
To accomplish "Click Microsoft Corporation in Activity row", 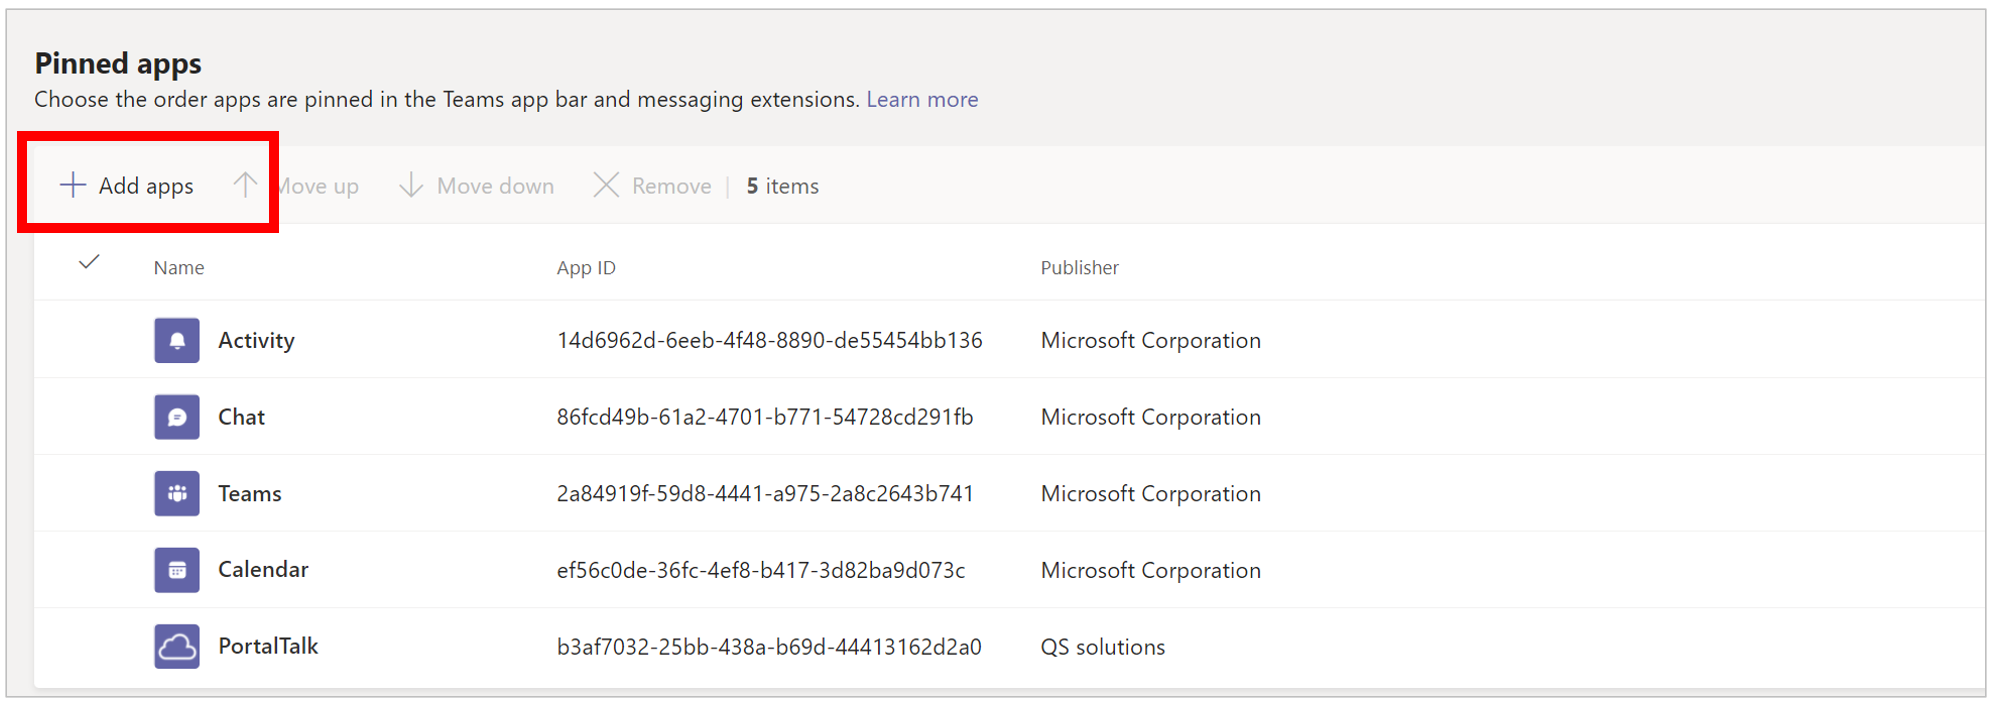I will [x=1150, y=340].
